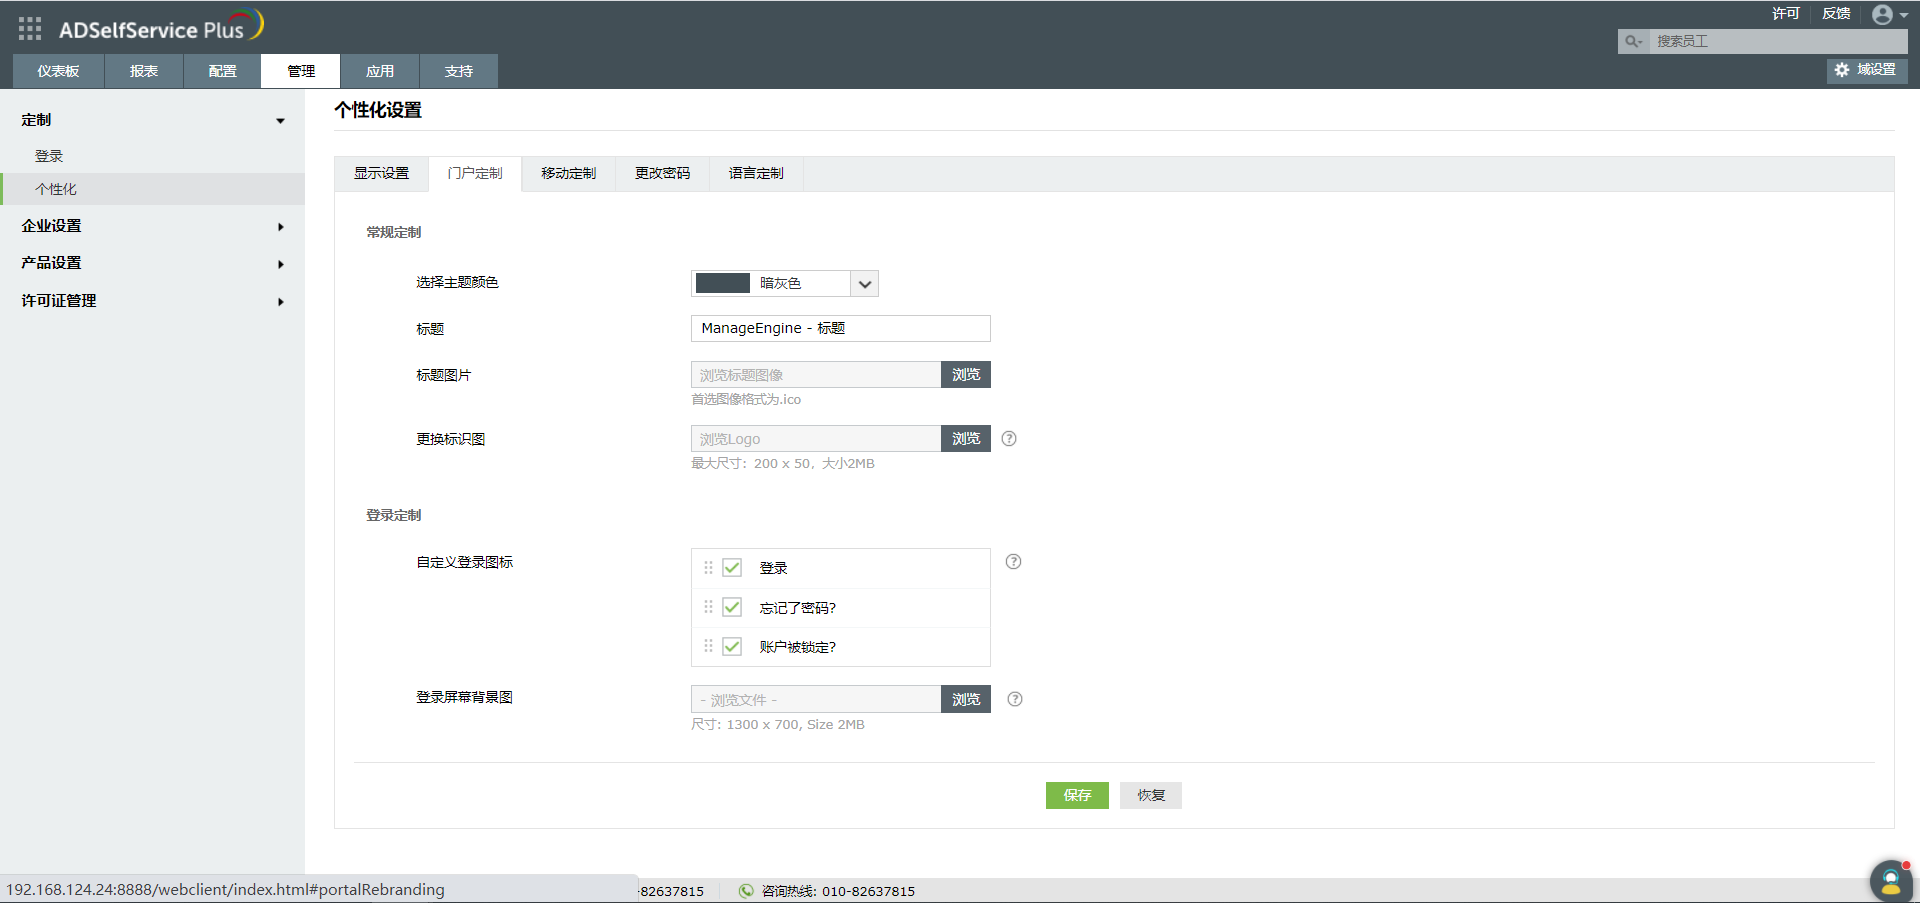This screenshot has height=903, width=1920.
Task: Open the app grid launcher icon
Action: [x=30, y=29]
